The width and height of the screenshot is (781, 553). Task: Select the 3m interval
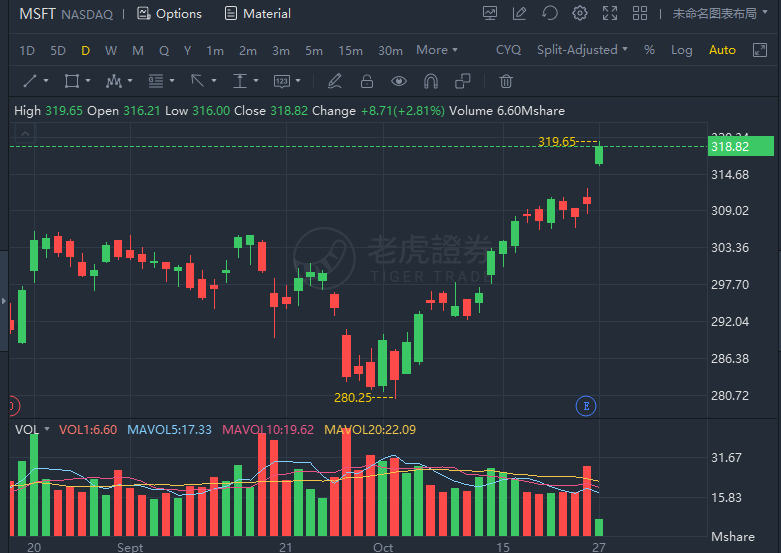pos(281,50)
